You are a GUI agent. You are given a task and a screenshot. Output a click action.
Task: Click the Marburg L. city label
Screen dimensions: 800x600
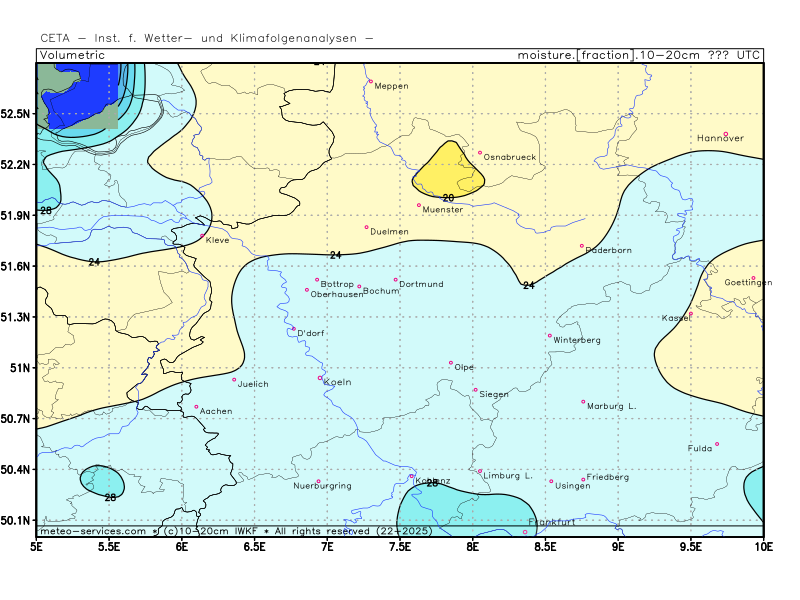[612, 406]
